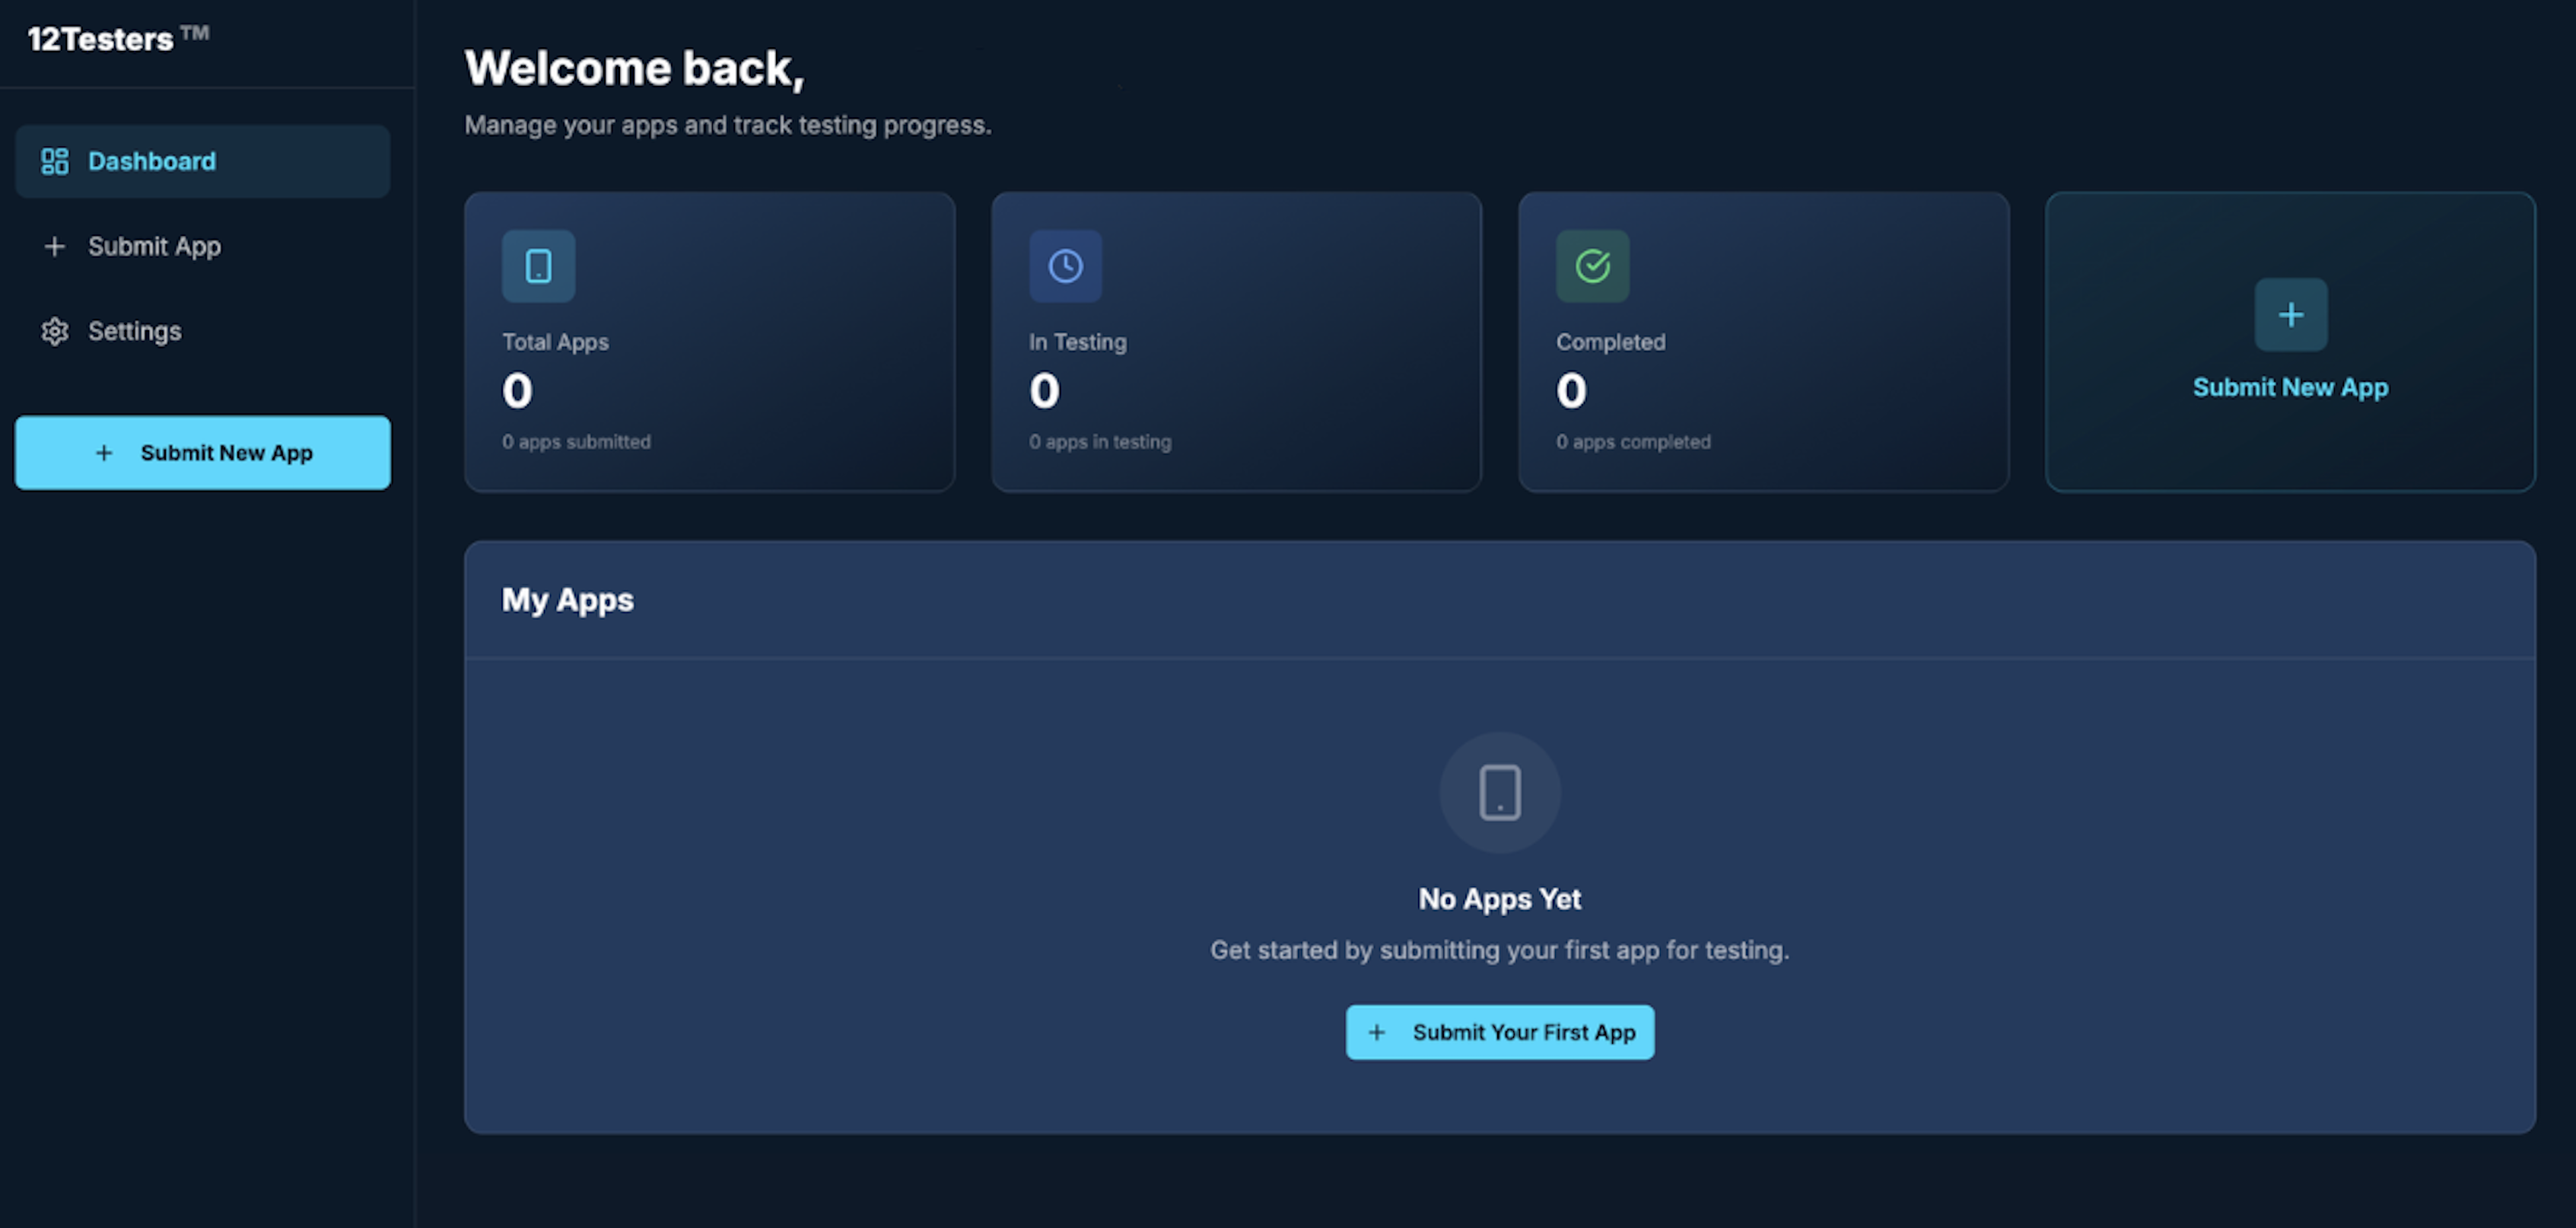The width and height of the screenshot is (2576, 1228).
Task: Click the plus icon above Submit New App
Action: click(2290, 315)
